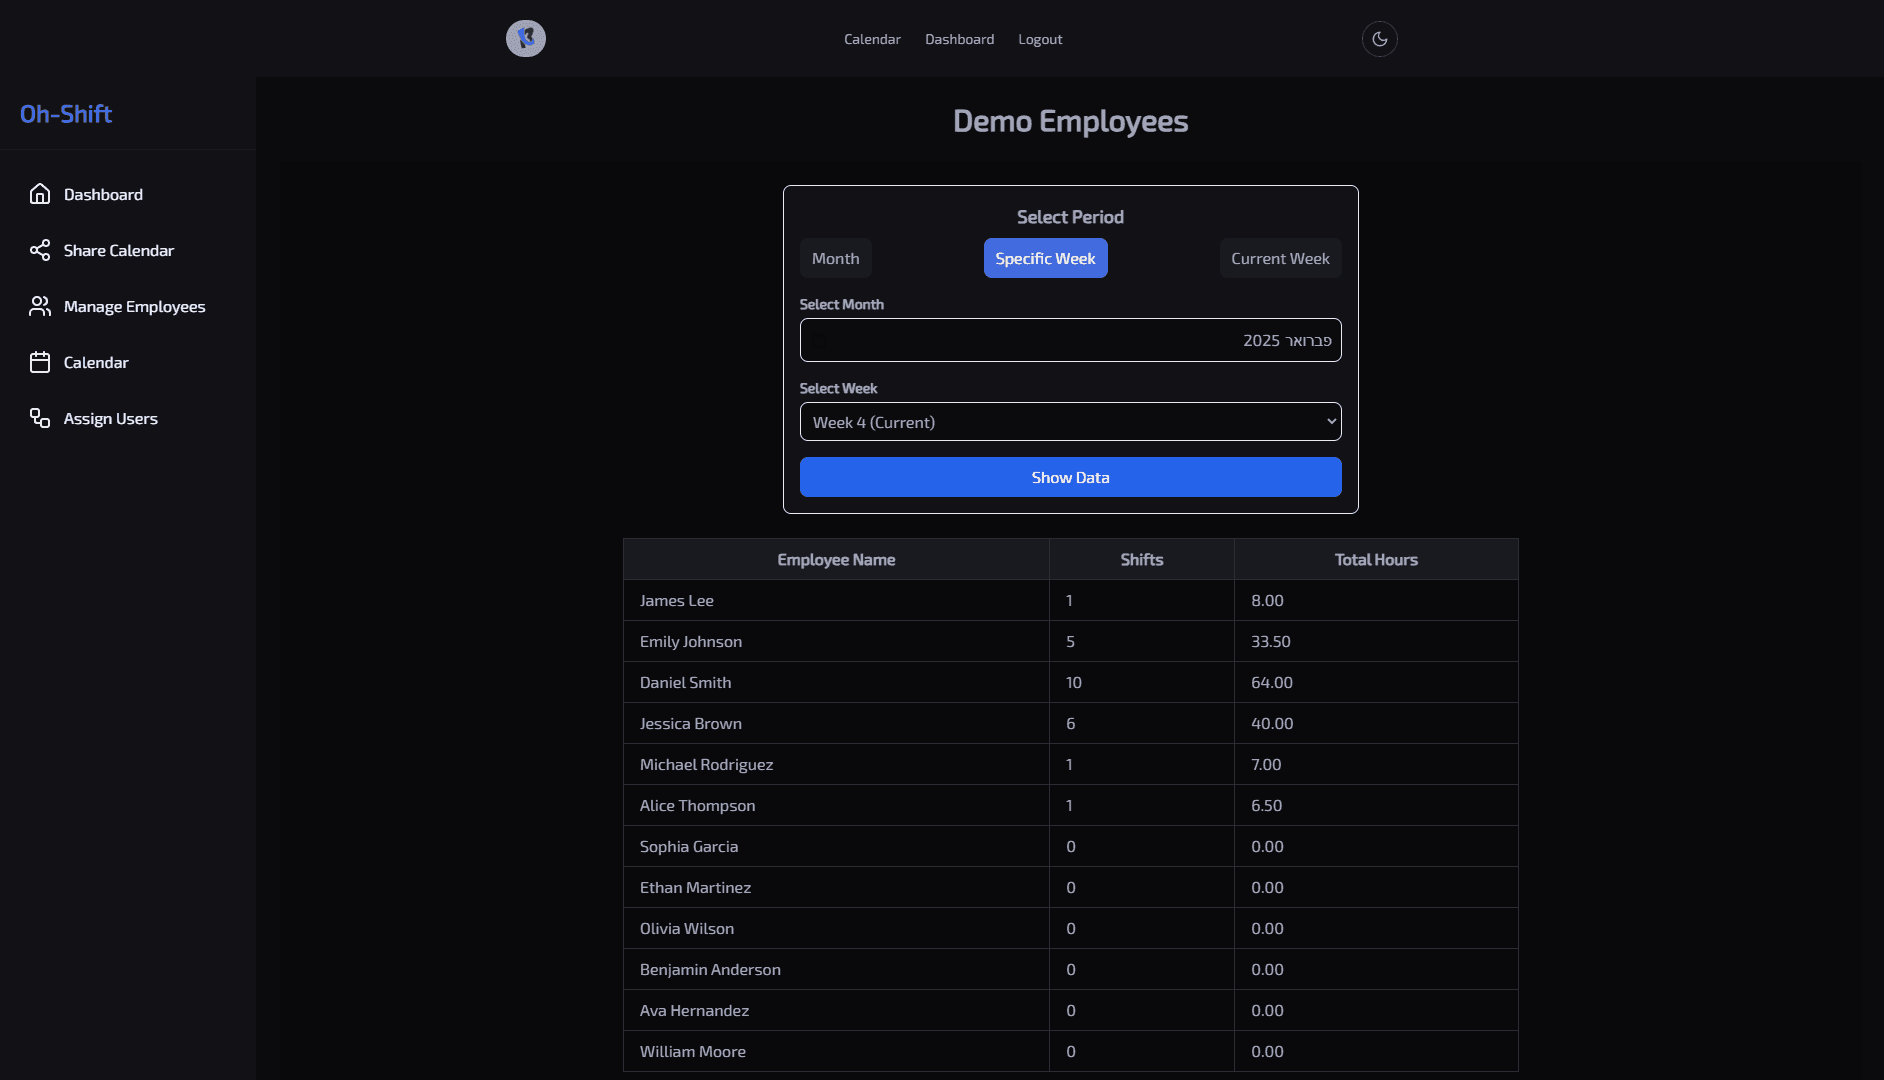Open the Select Month picker field

tap(1070, 340)
